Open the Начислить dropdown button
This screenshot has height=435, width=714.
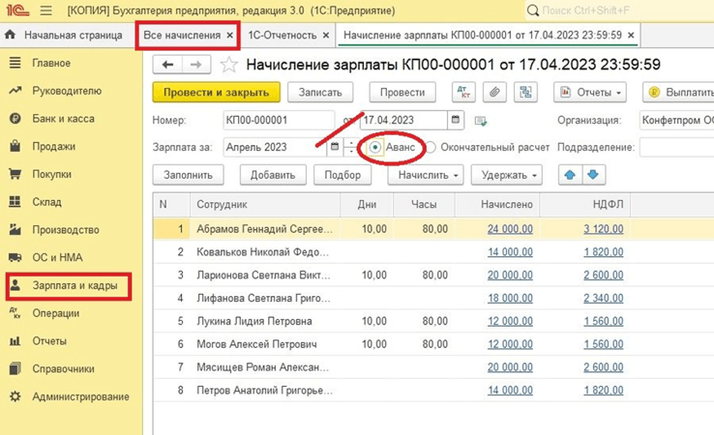tap(428, 174)
